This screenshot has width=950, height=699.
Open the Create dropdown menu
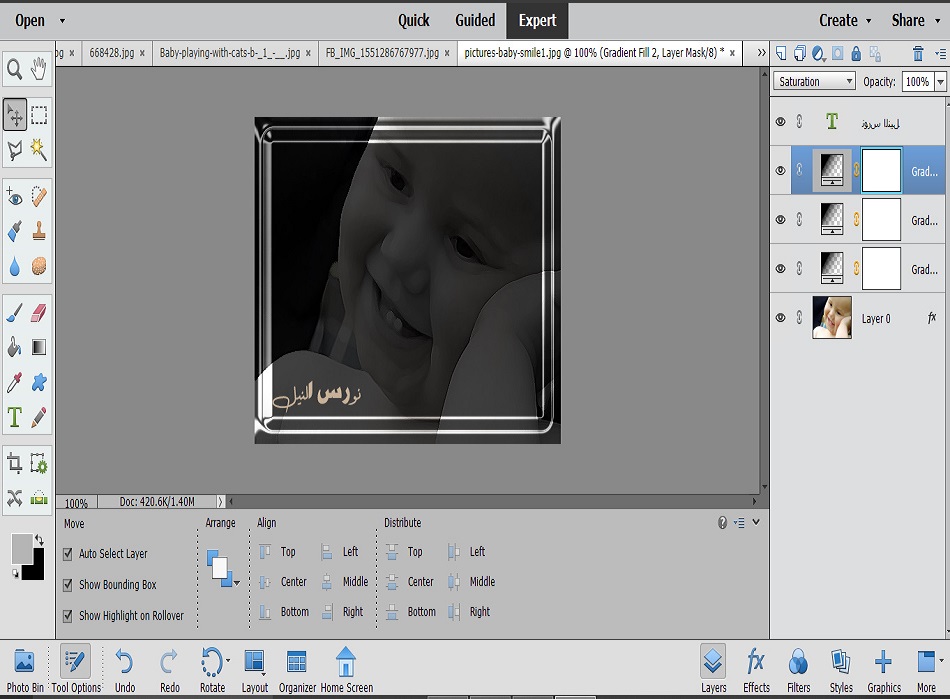tap(845, 20)
